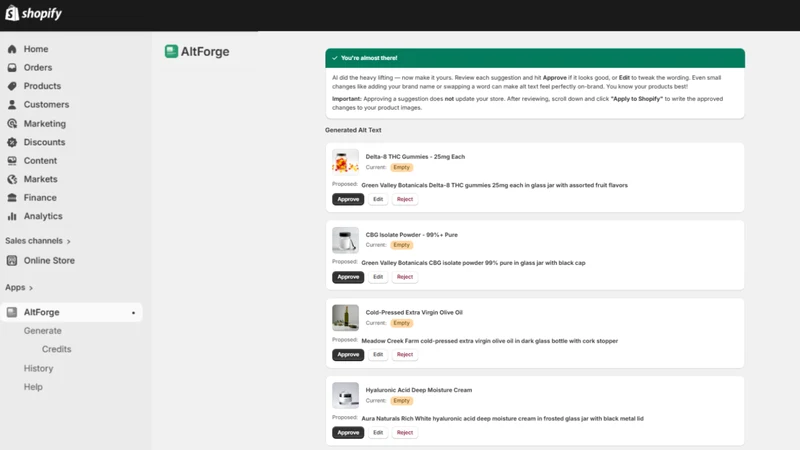This screenshot has width=800, height=450.
Task: Click the Markets globe icon
Action: (12, 179)
